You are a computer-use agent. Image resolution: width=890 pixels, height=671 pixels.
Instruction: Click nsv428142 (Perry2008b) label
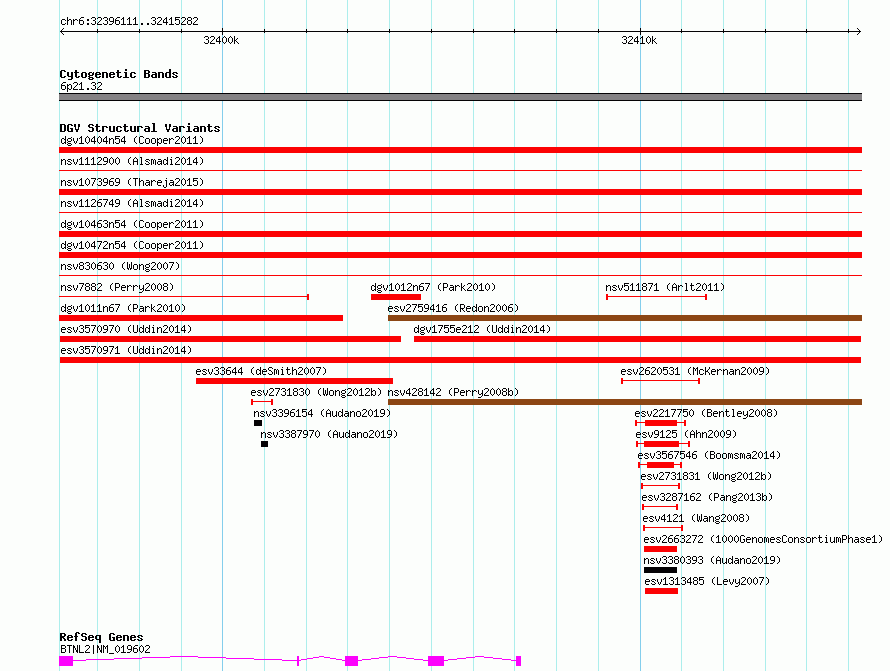point(453,392)
